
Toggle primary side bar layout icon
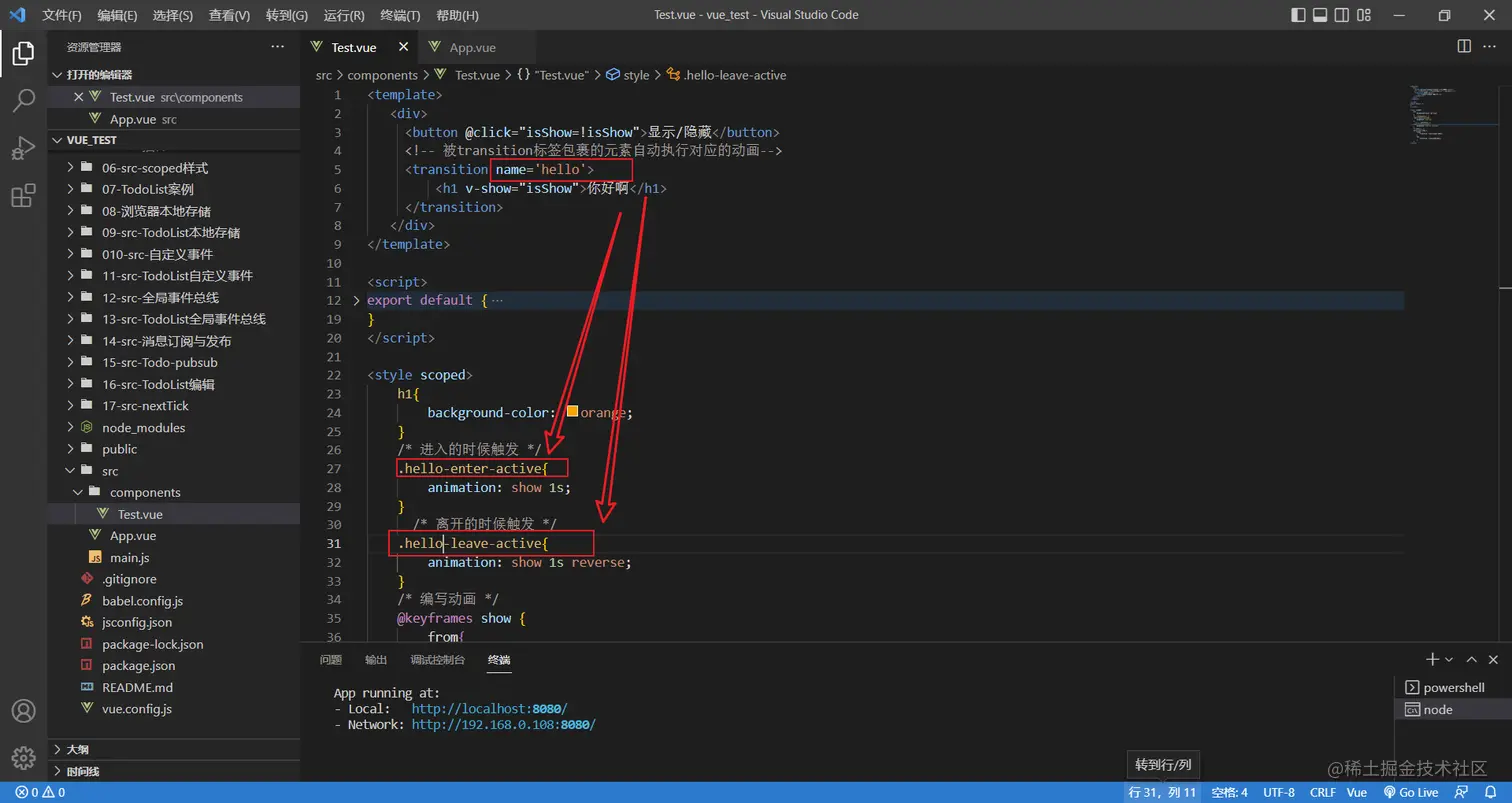[1298, 15]
